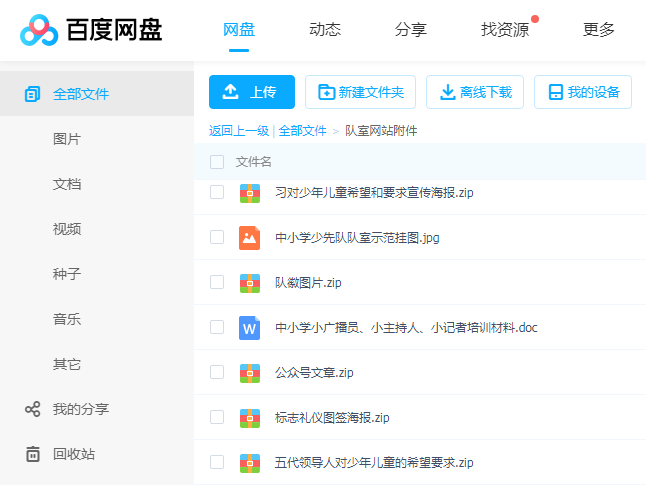Open the 更多 menu in top navigation
This screenshot has width=646, height=485.
coord(599,29)
